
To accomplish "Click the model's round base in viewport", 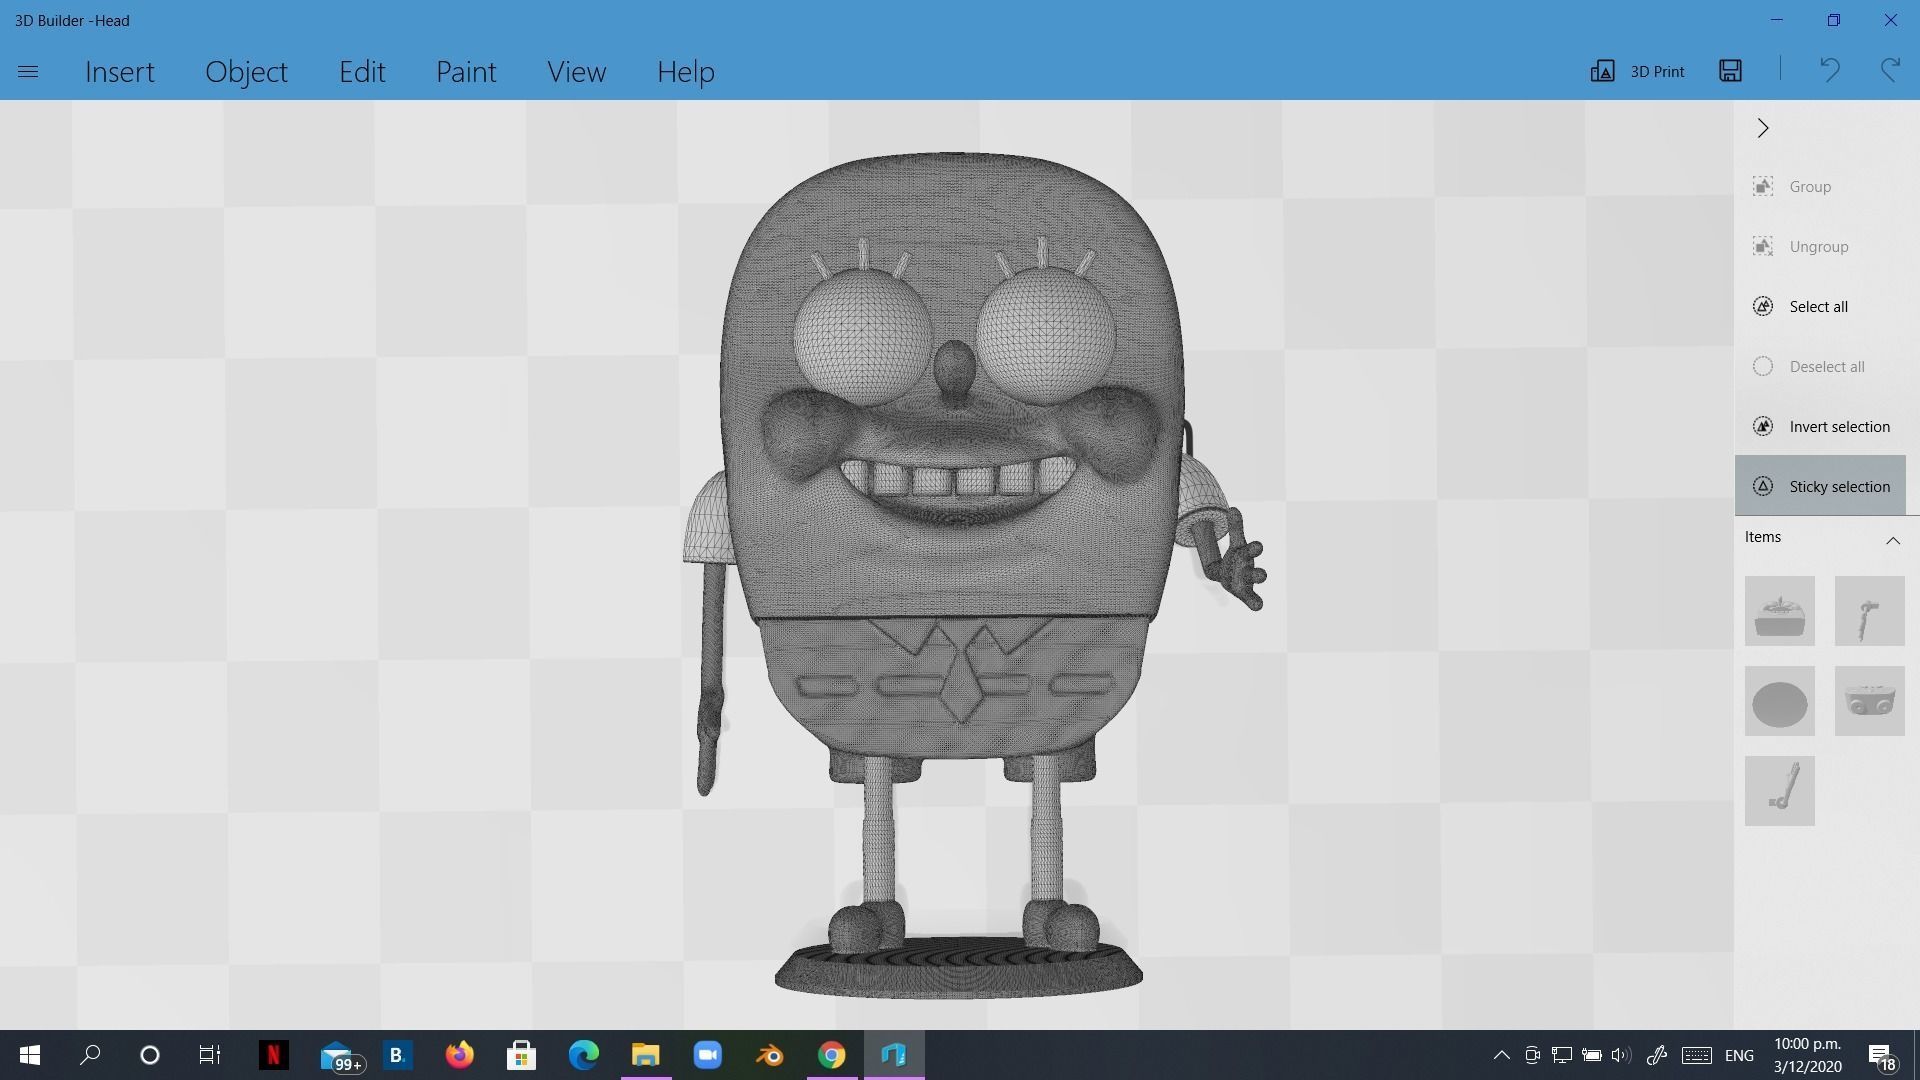I will tap(958, 968).
